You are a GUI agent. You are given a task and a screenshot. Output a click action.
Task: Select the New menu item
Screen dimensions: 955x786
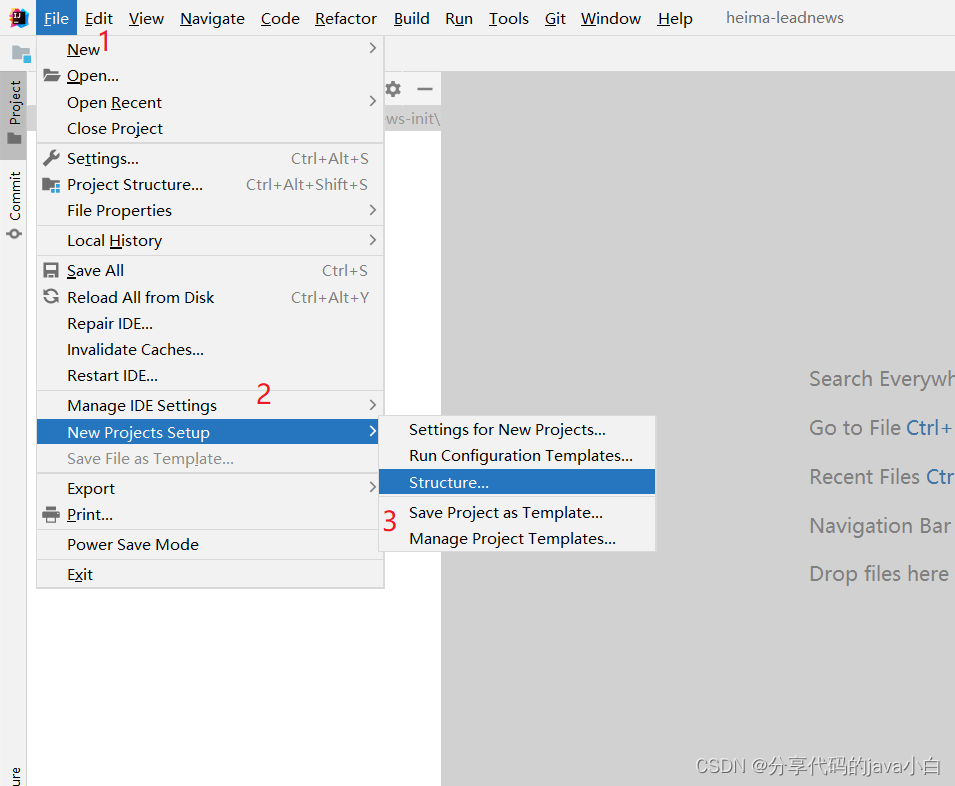210,49
